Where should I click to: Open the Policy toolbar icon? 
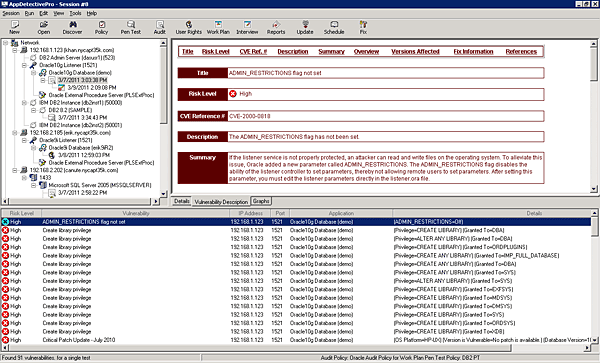point(101,24)
